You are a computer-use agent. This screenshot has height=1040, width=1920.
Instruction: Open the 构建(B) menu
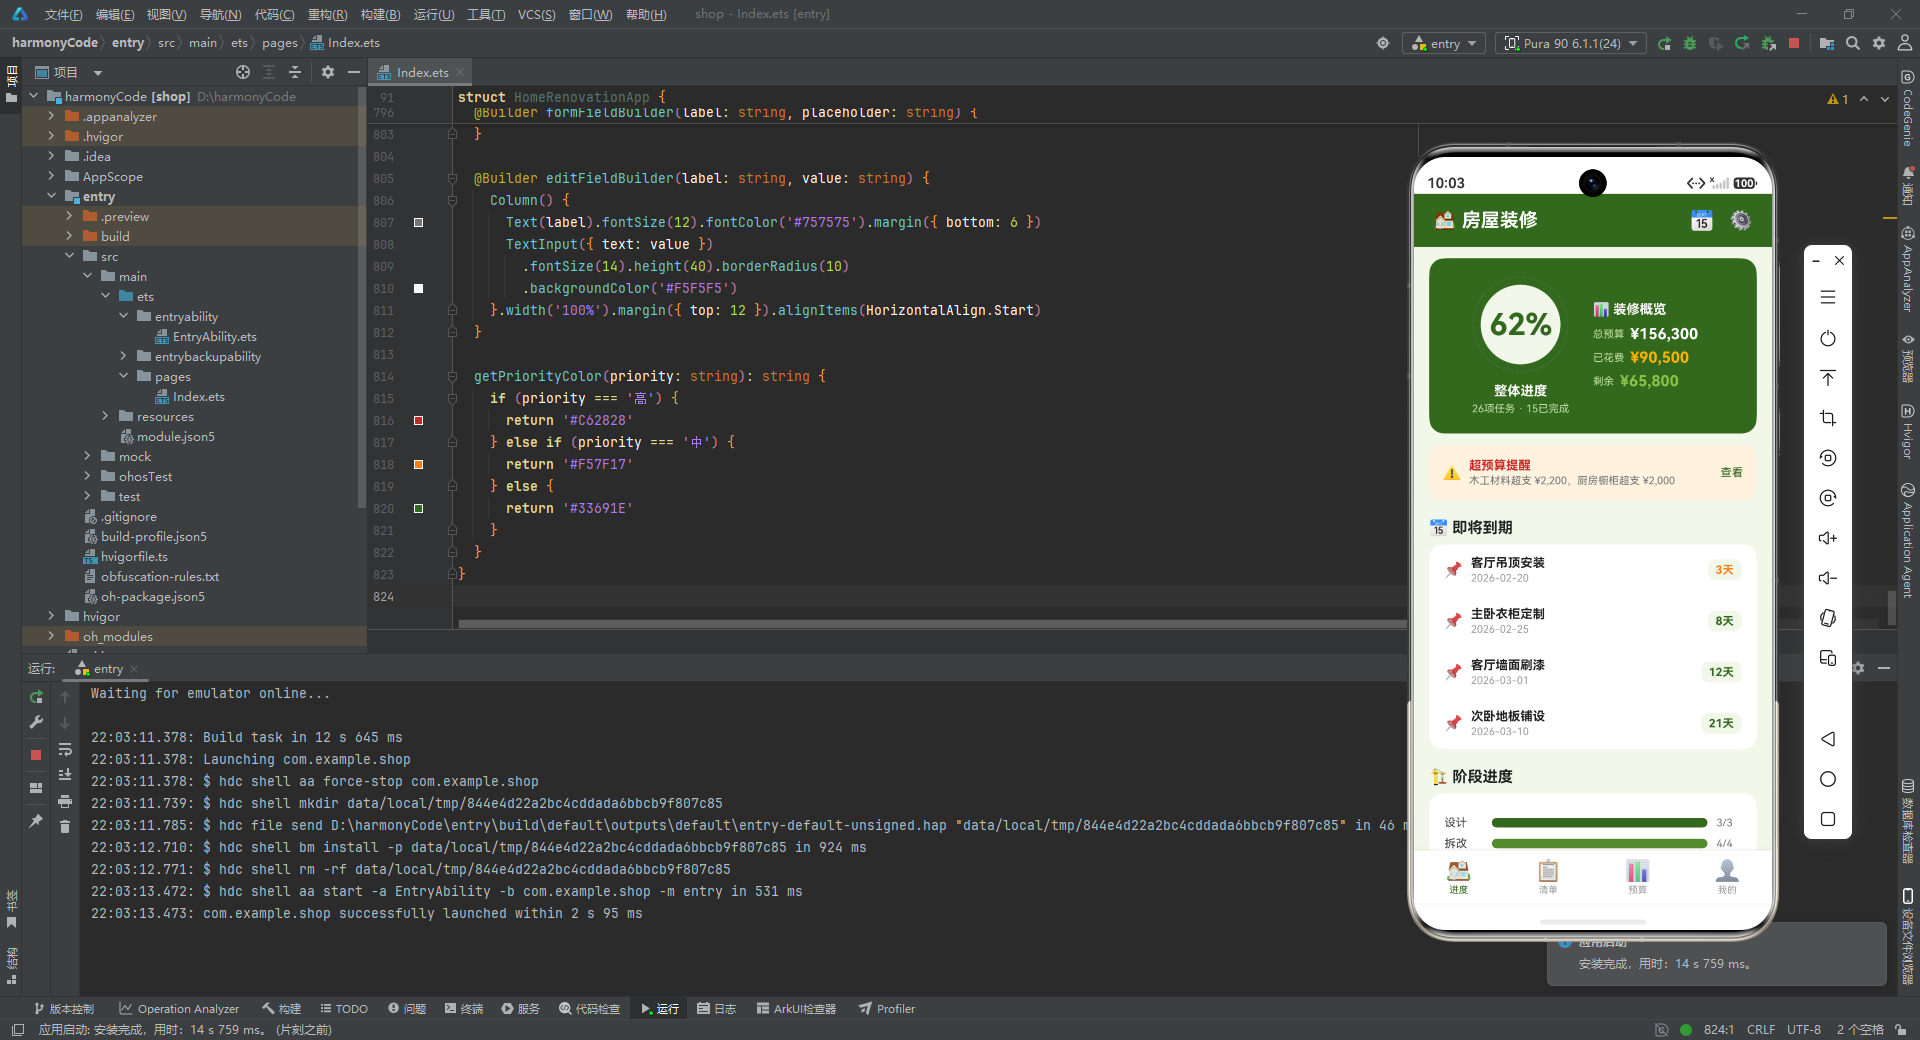380,14
